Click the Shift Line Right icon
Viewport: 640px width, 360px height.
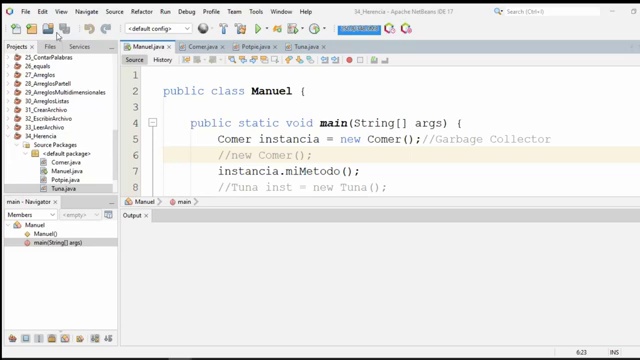point(335,60)
